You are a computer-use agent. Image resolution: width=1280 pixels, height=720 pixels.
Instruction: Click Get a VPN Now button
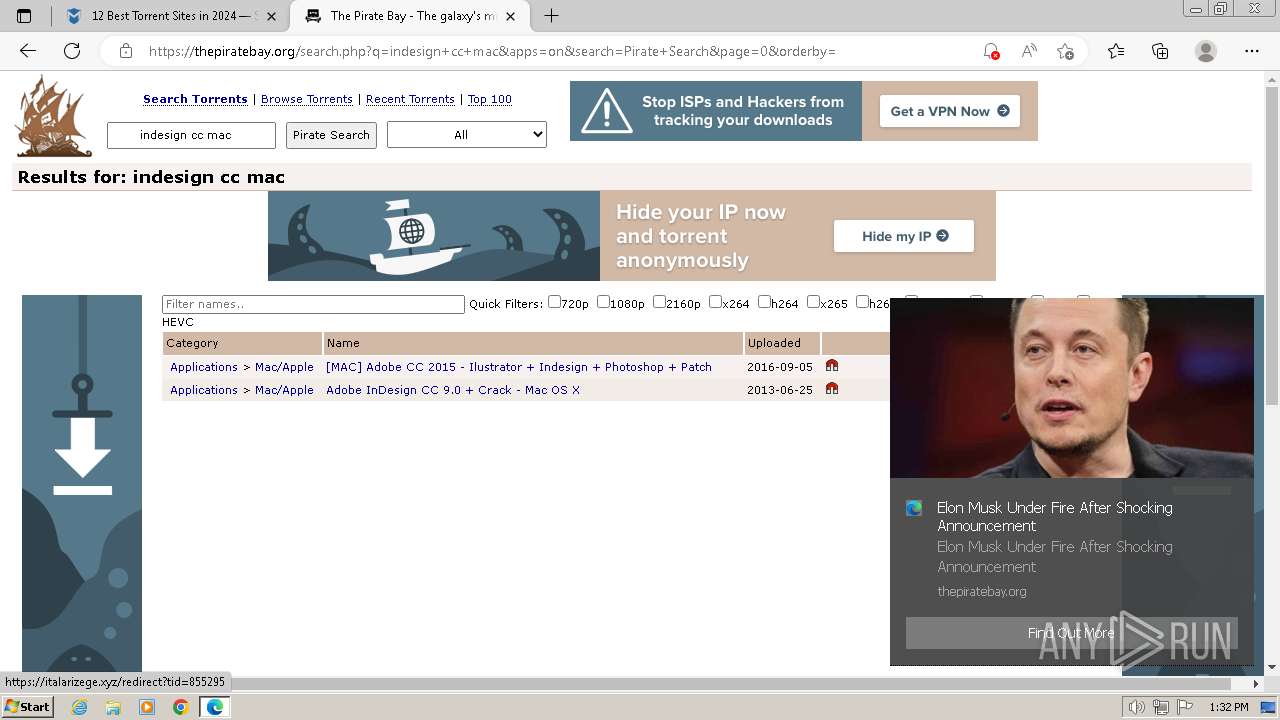tap(949, 111)
